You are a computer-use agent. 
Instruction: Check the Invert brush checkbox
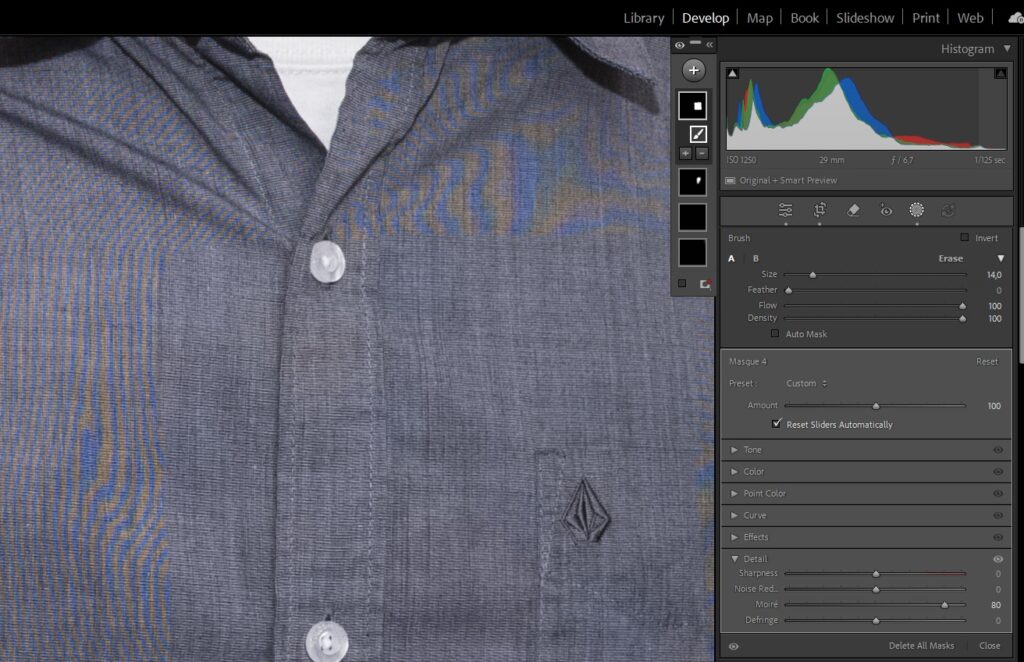[964, 238]
